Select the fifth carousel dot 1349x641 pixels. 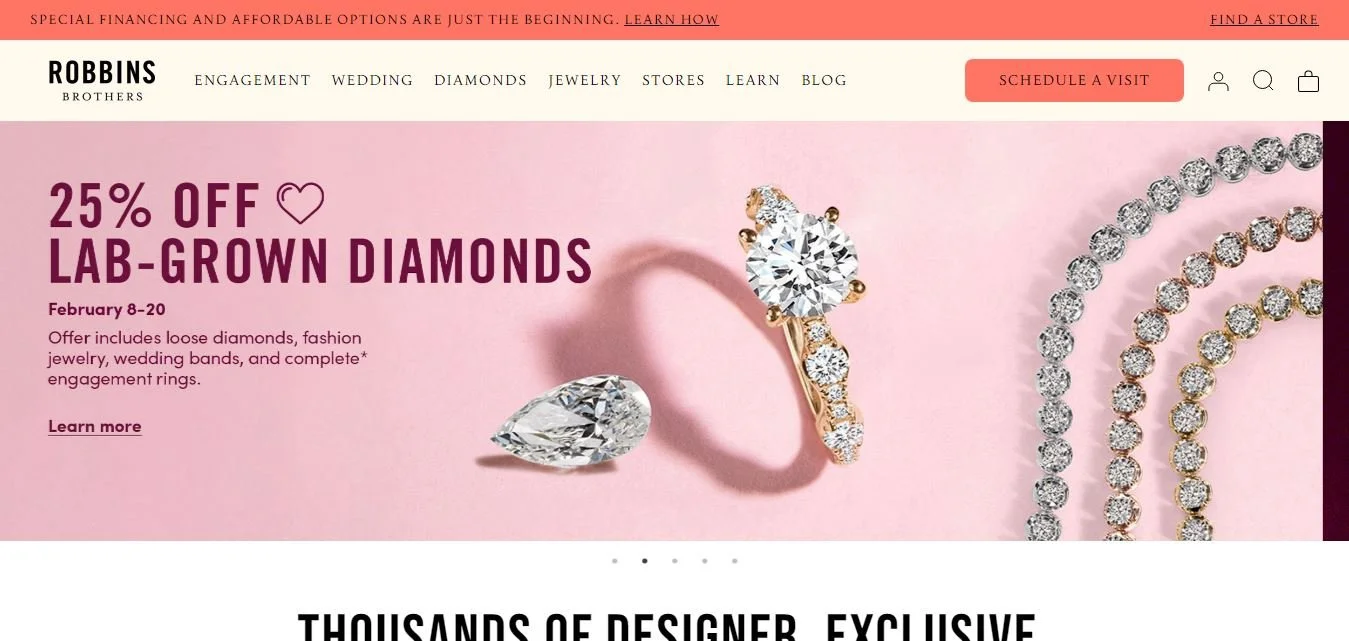point(735,561)
